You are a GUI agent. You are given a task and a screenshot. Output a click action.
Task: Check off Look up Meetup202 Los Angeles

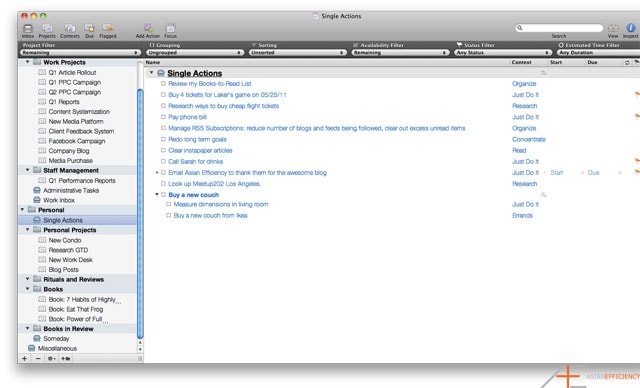point(163,184)
